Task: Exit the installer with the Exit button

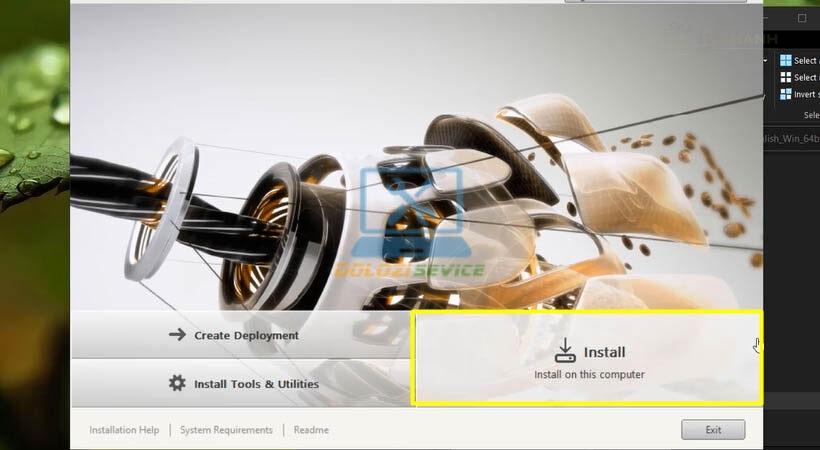Action: [x=713, y=430]
